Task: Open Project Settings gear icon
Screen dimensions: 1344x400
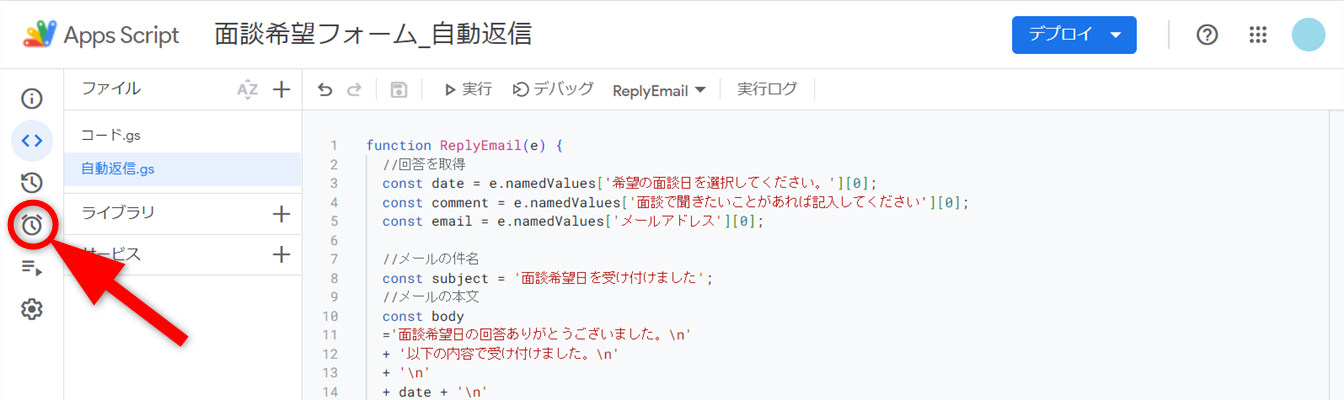Action: (x=32, y=309)
